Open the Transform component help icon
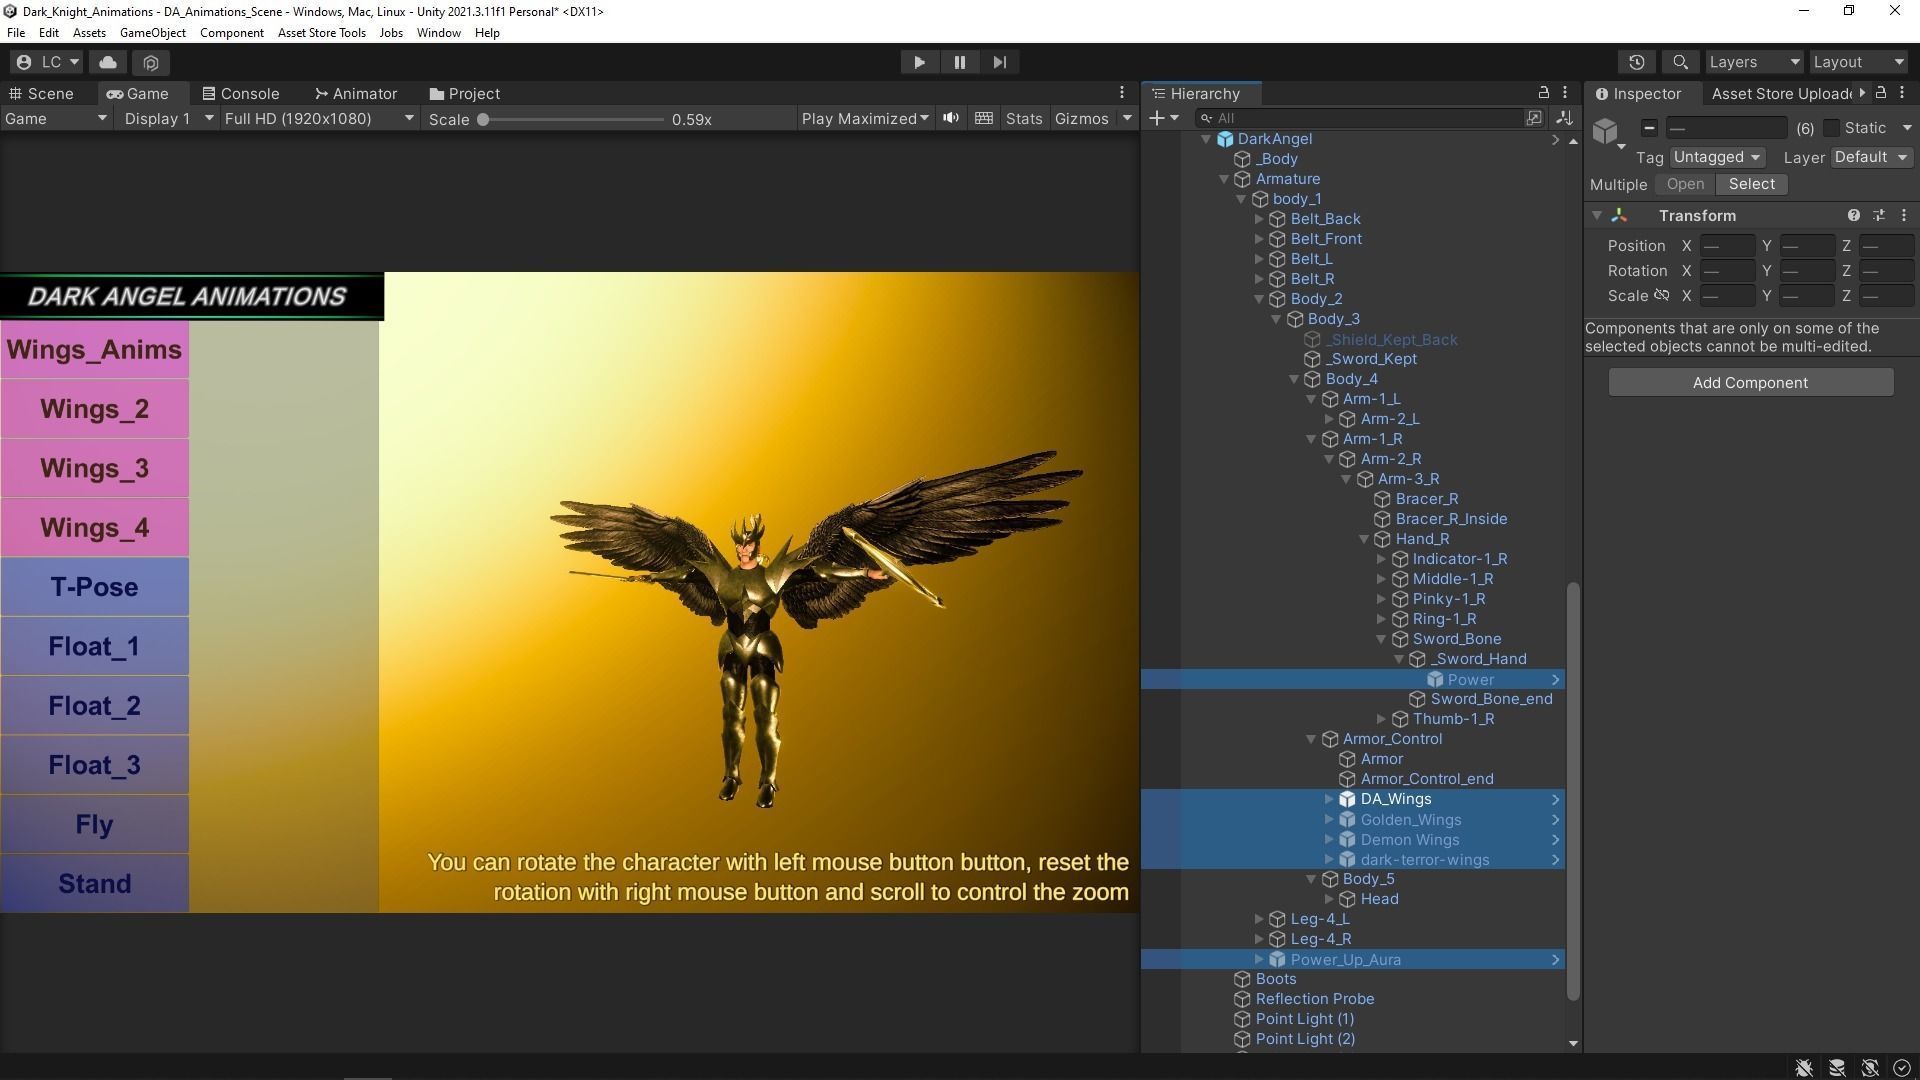 pos(1853,215)
